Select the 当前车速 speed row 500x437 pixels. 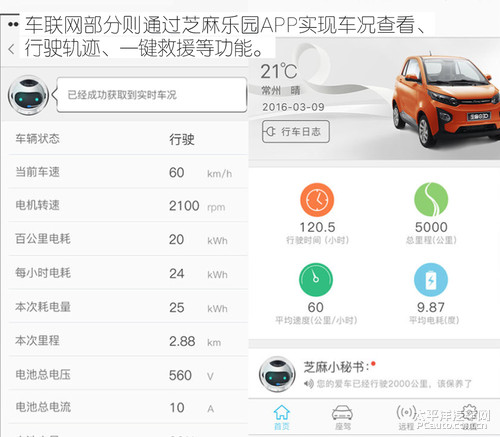coord(128,172)
